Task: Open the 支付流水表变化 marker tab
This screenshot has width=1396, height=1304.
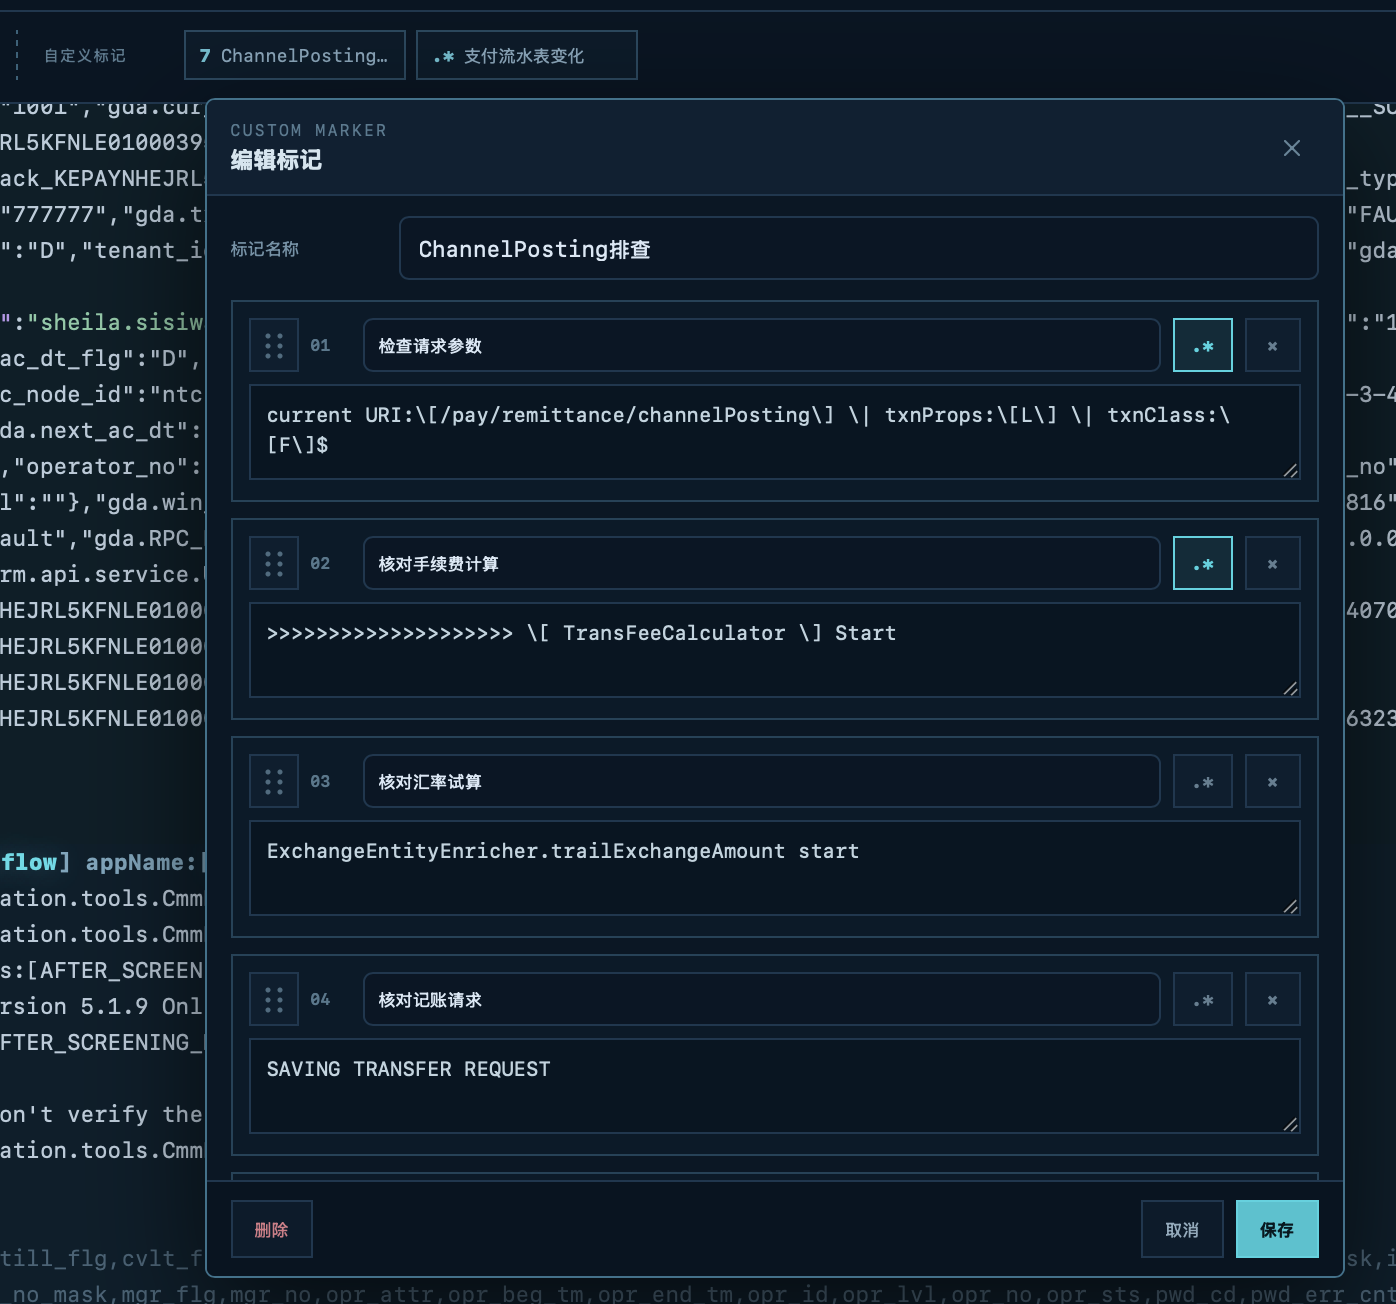Action: 527,55
